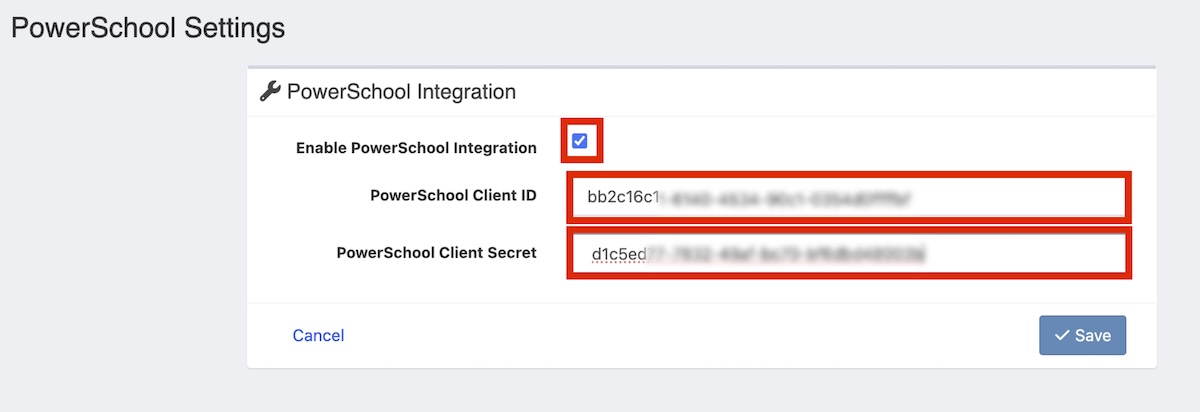Click the PowerSchool Client Secret label
The height and width of the screenshot is (412, 1200).
tap(436, 253)
